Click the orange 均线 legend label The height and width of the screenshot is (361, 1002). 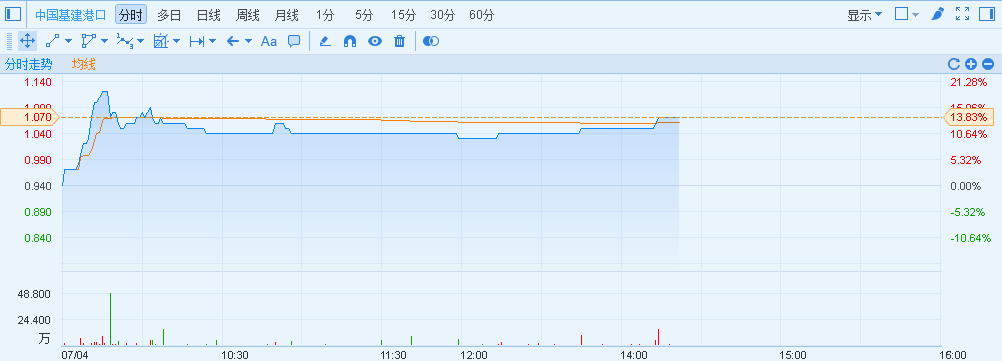tap(84, 64)
